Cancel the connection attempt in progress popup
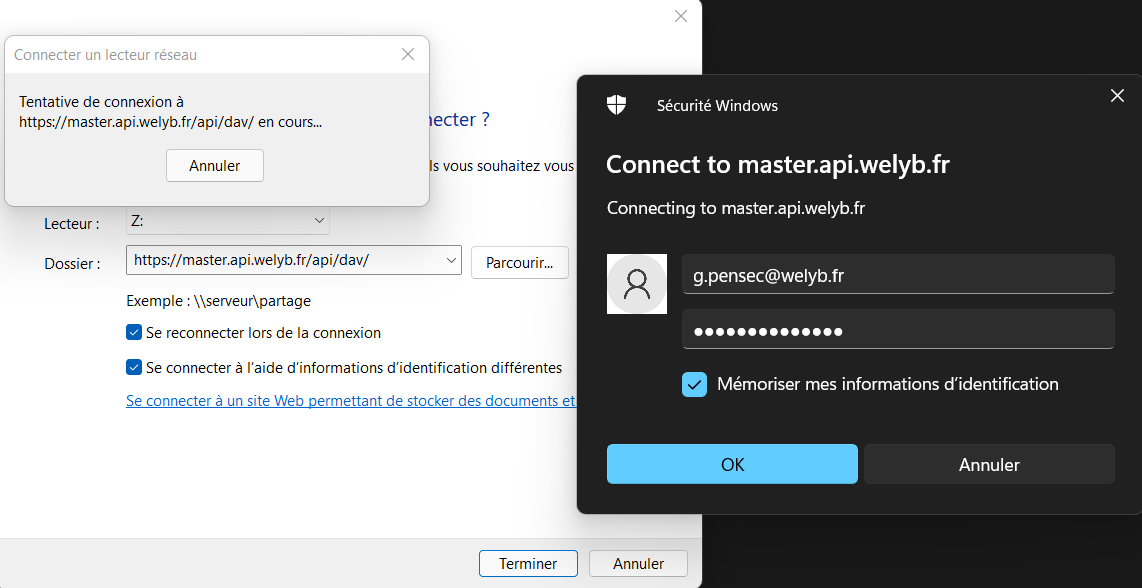The height and width of the screenshot is (588, 1142). pos(215,165)
